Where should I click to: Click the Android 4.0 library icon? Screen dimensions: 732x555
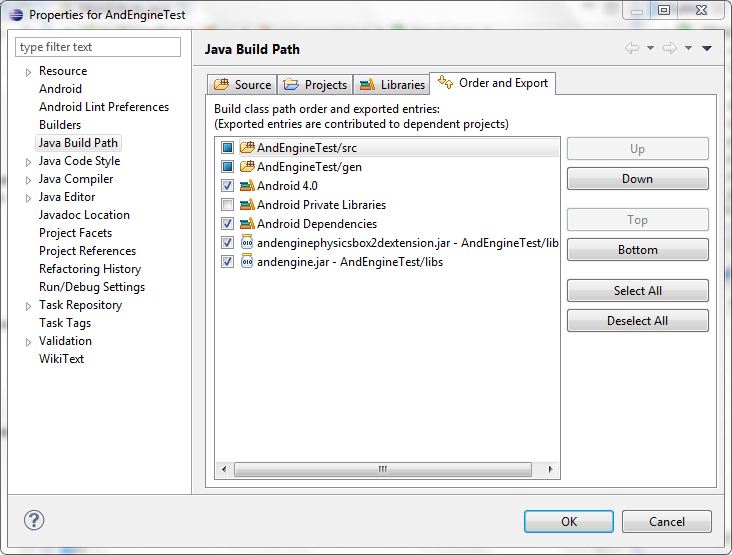coord(247,186)
